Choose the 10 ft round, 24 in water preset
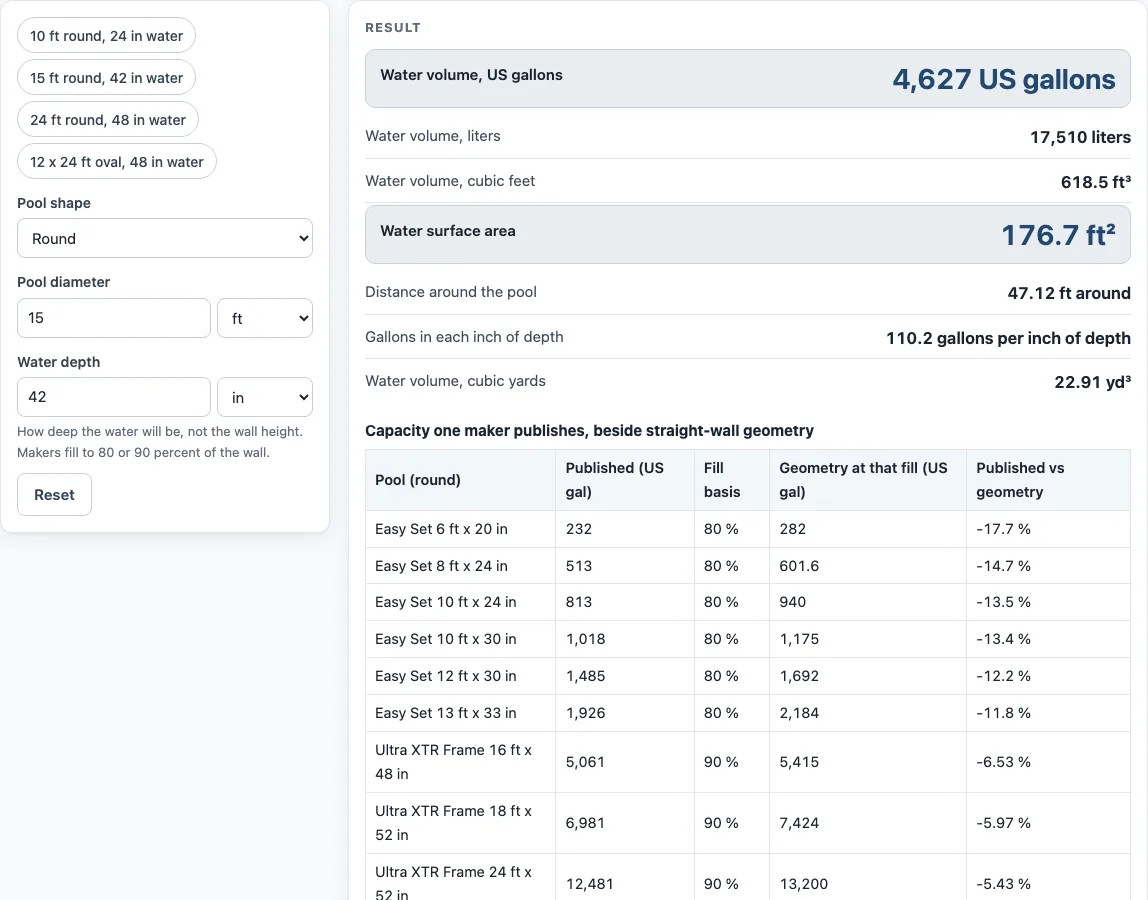Image resolution: width=1148 pixels, height=900 pixels. (x=106, y=36)
